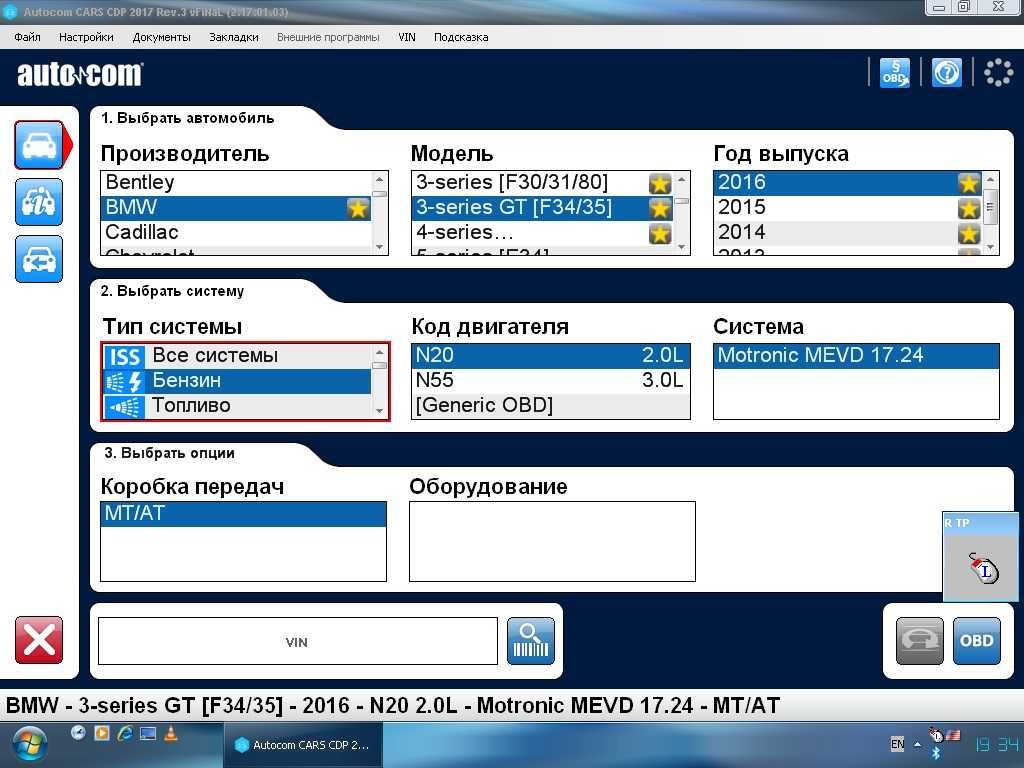Click the red X close button in sidebar
Image resolution: width=1024 pixels, height=768 pixels.
pos(39,640)
